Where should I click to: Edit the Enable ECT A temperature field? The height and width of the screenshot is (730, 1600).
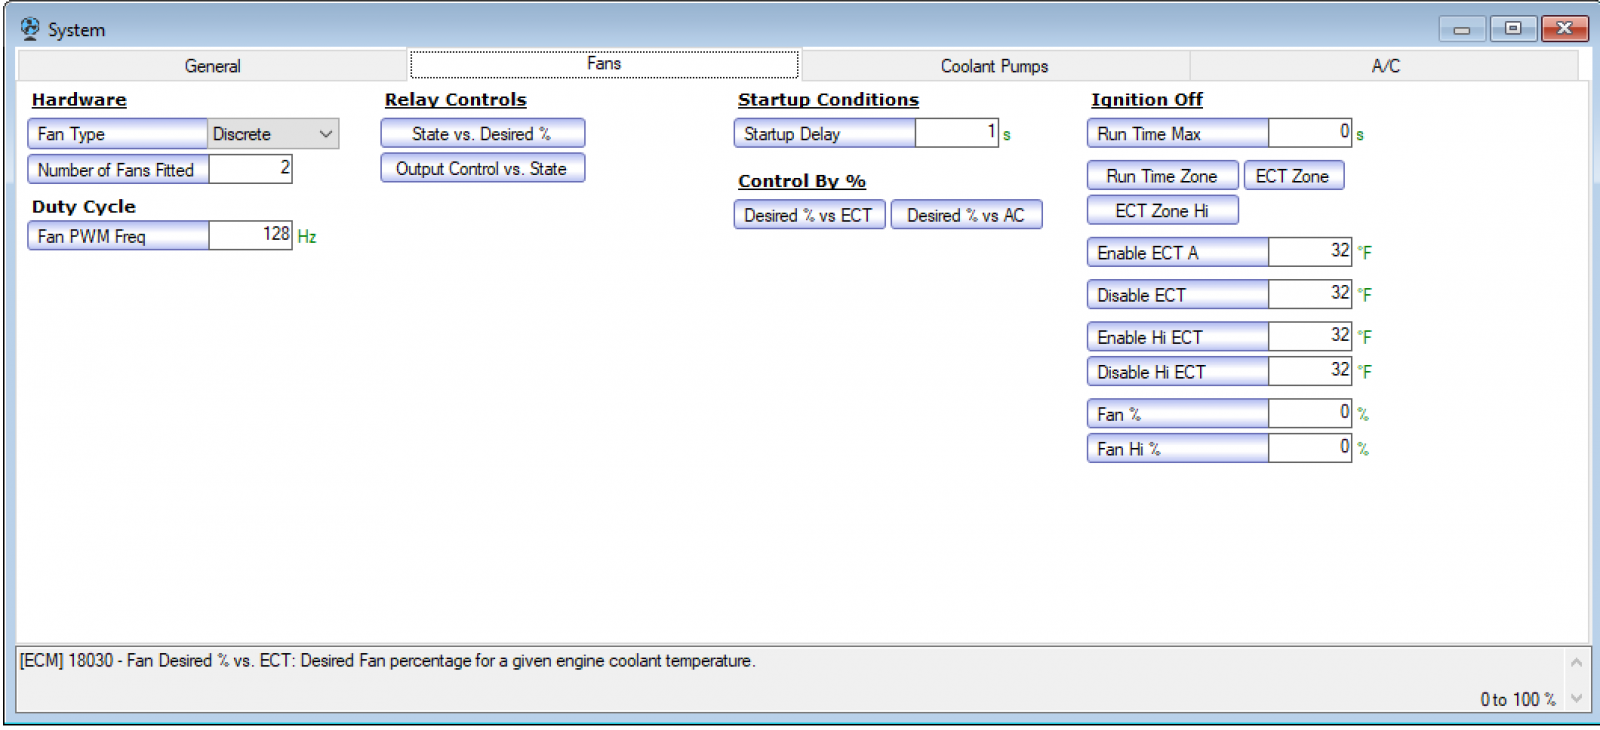pos(1309,252)
